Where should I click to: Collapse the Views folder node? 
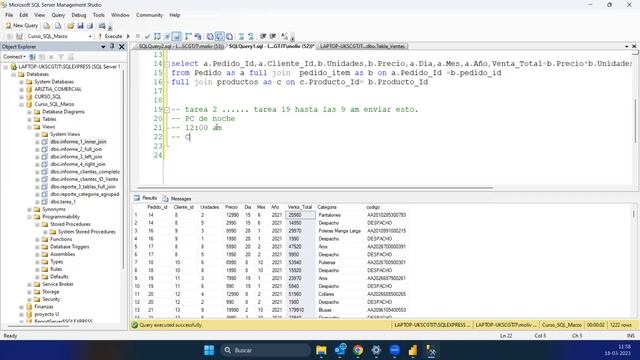pyautogui.click(x=29, y=127)
